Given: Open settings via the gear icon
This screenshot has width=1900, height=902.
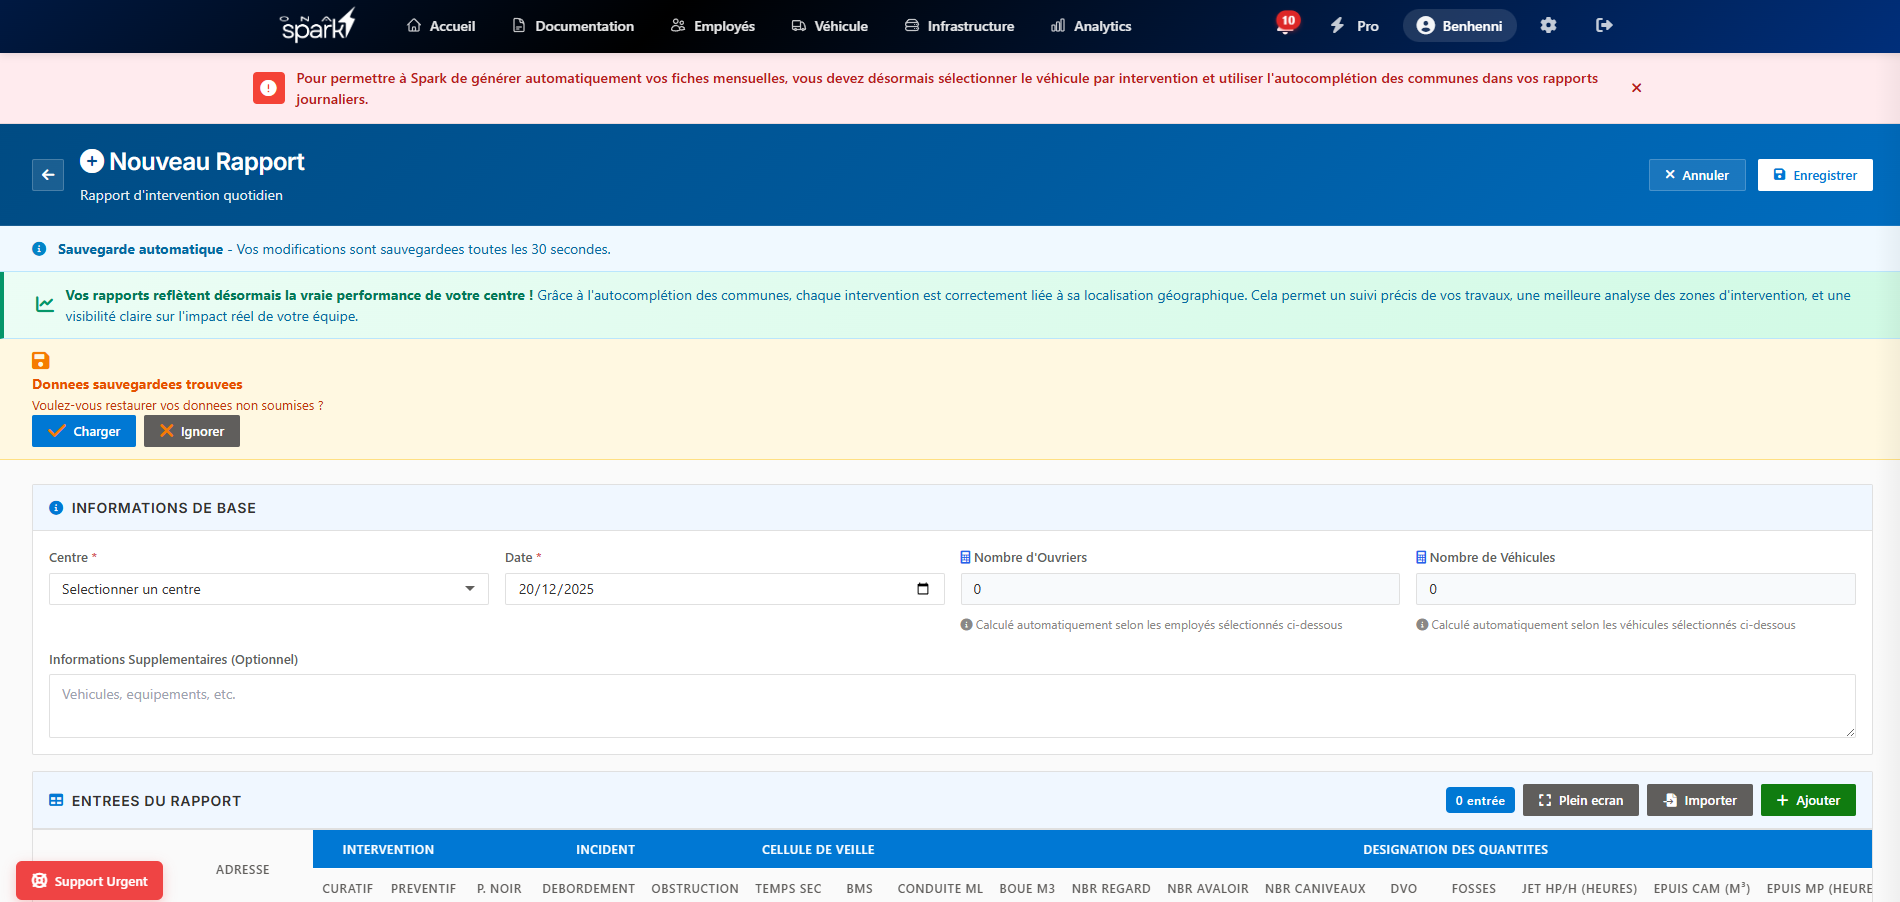Looking at the screenshot, I should click(1548, 26).
